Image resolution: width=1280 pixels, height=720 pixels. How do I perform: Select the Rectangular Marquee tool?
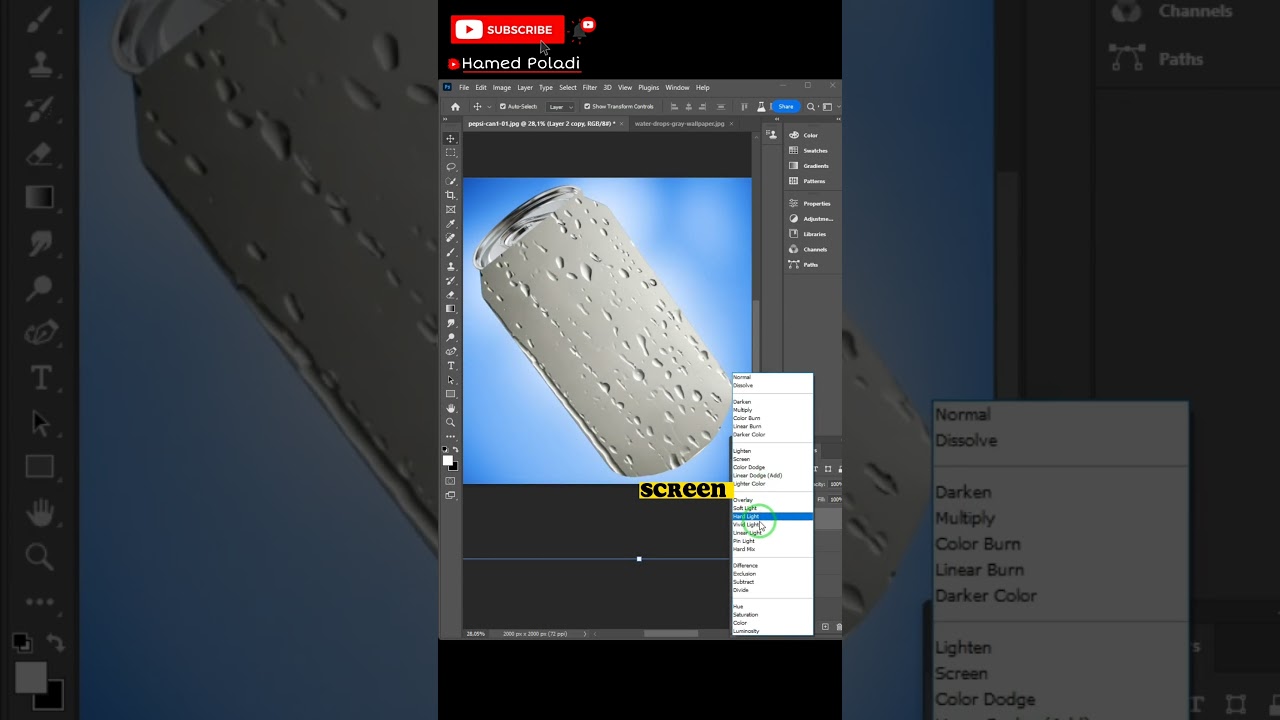click(451, 153)
